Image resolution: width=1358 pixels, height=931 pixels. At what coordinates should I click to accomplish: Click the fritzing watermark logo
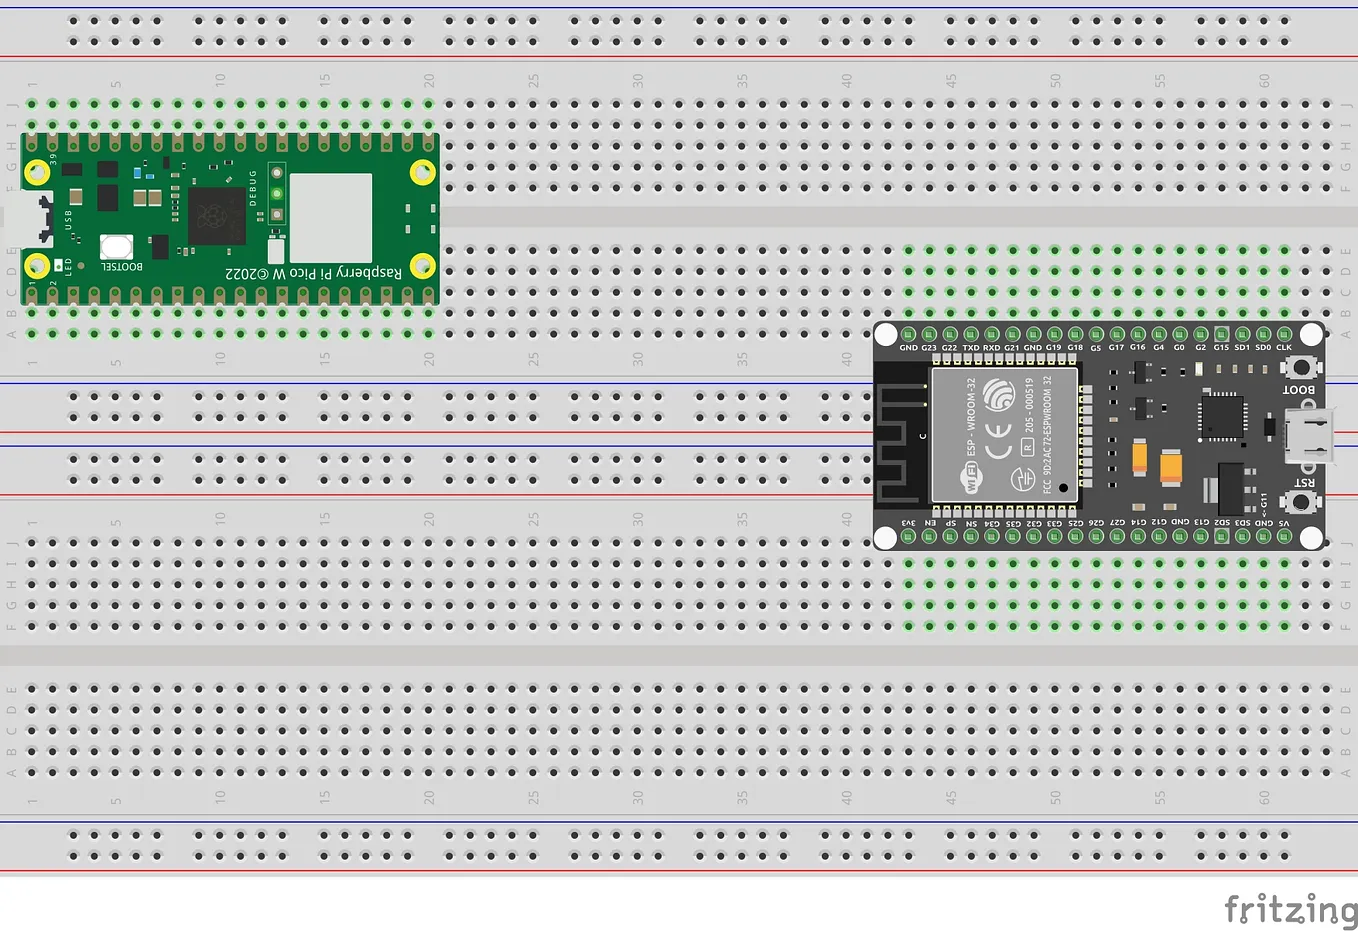tap(1289, 909)
